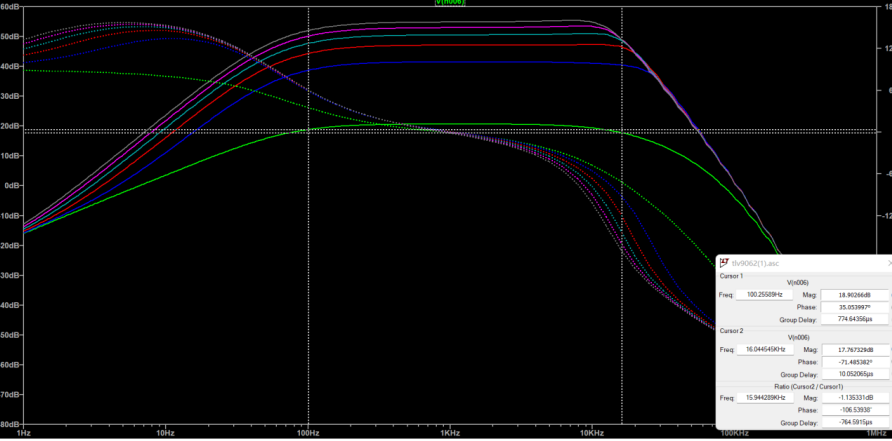Click the 10KHz frequency axis label
892x441 pixels.
click(x=592, y=434)
